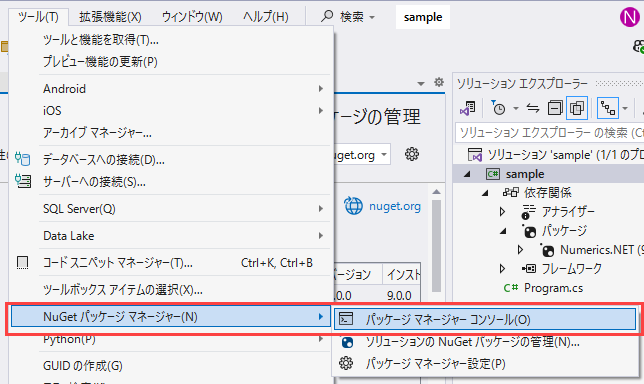Open the nuget.org link
The width and height of the screenshot is (644, 384).
point(395,206)
